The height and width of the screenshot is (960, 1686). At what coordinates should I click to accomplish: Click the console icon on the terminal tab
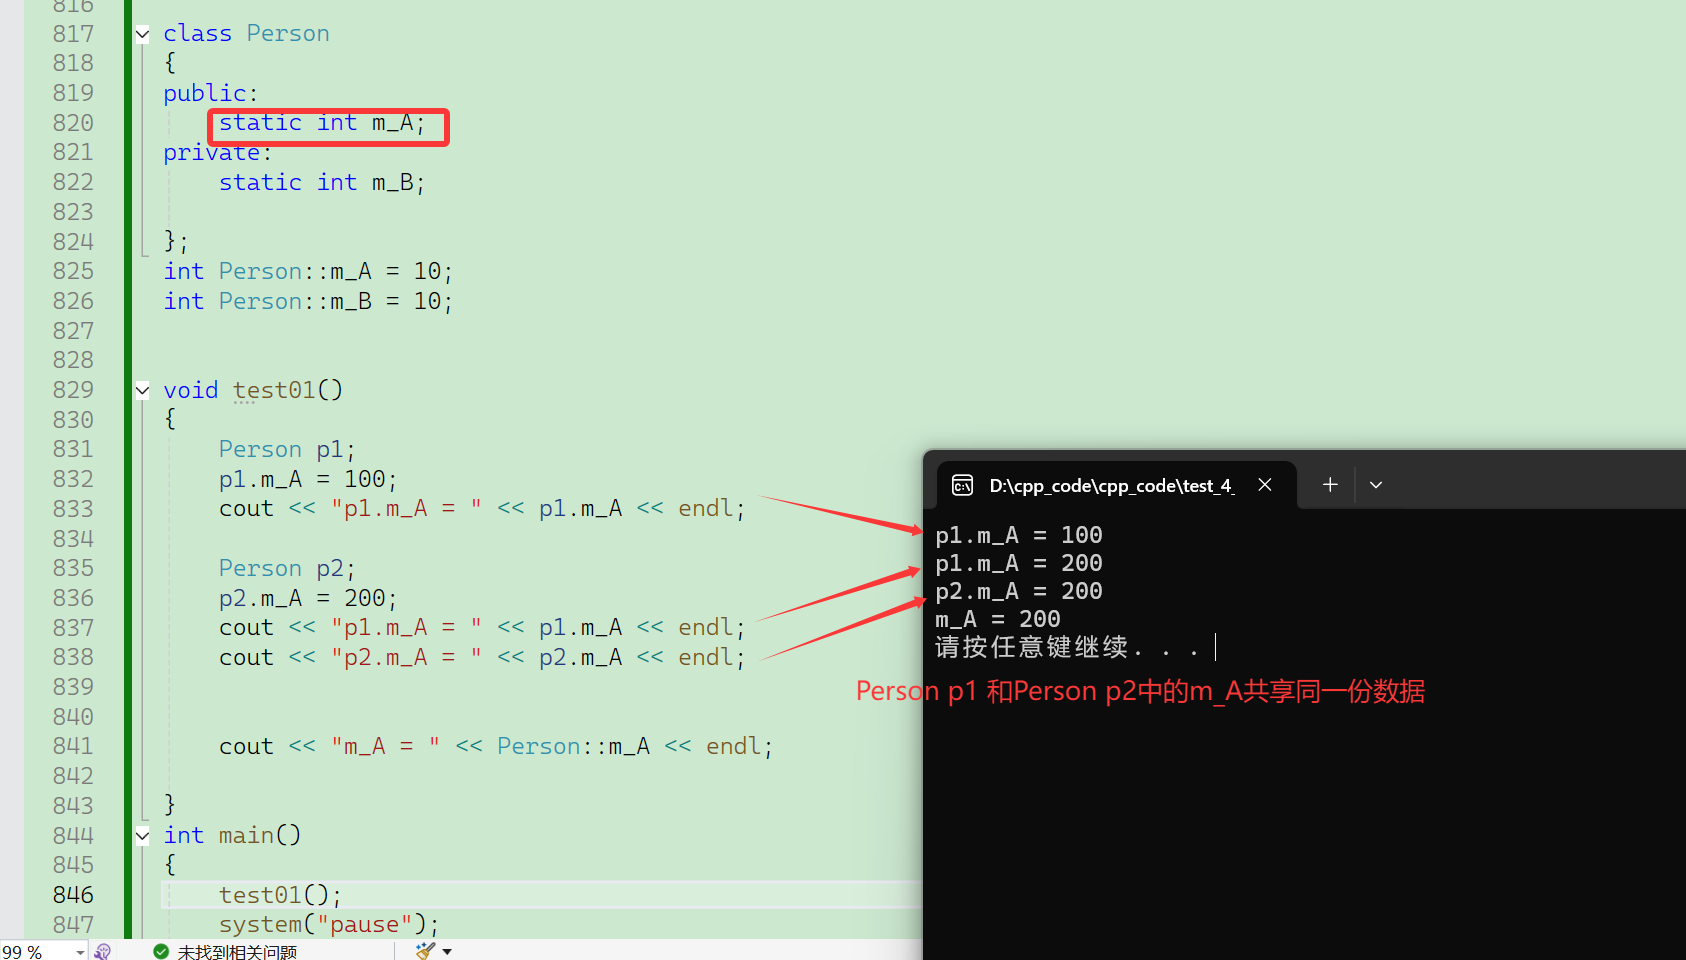pos(962,486)
